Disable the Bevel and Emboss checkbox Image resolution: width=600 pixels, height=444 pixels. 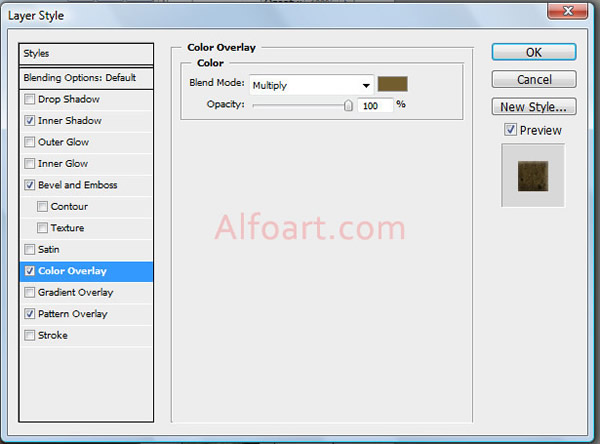pos(30,185)
